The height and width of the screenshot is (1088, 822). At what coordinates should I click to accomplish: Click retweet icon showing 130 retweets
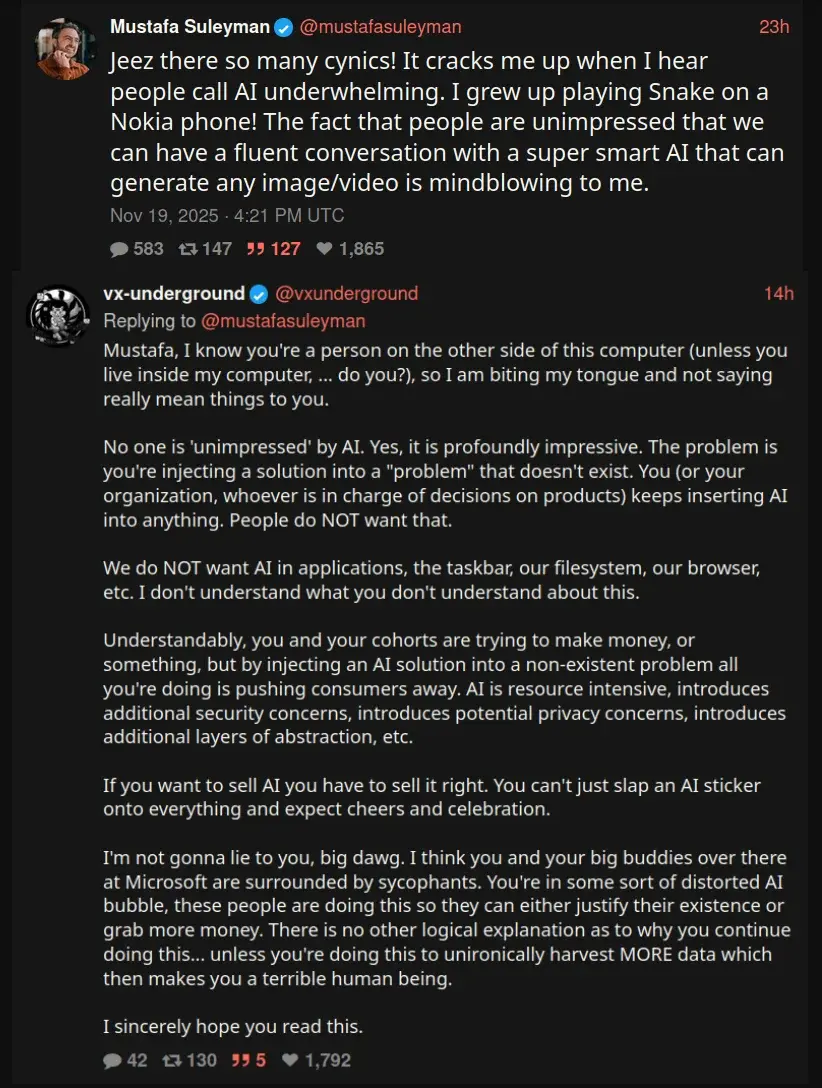(x=172, y=1060)
